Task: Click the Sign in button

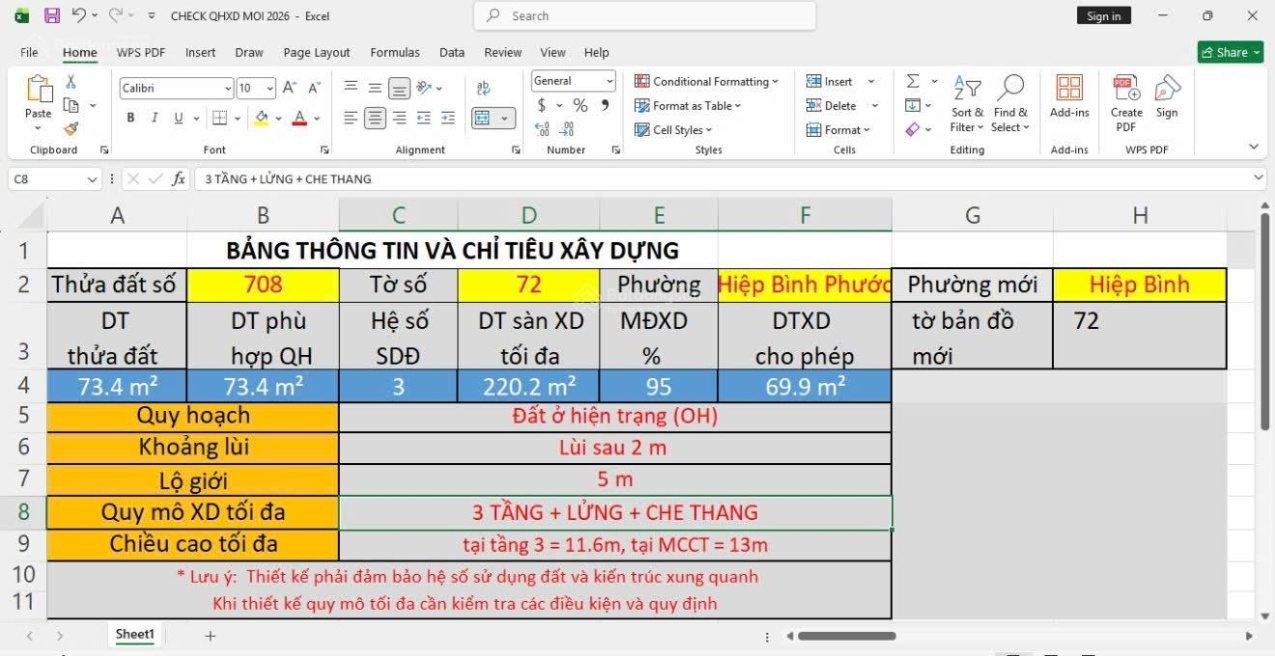Action: tap(1104, 16)
